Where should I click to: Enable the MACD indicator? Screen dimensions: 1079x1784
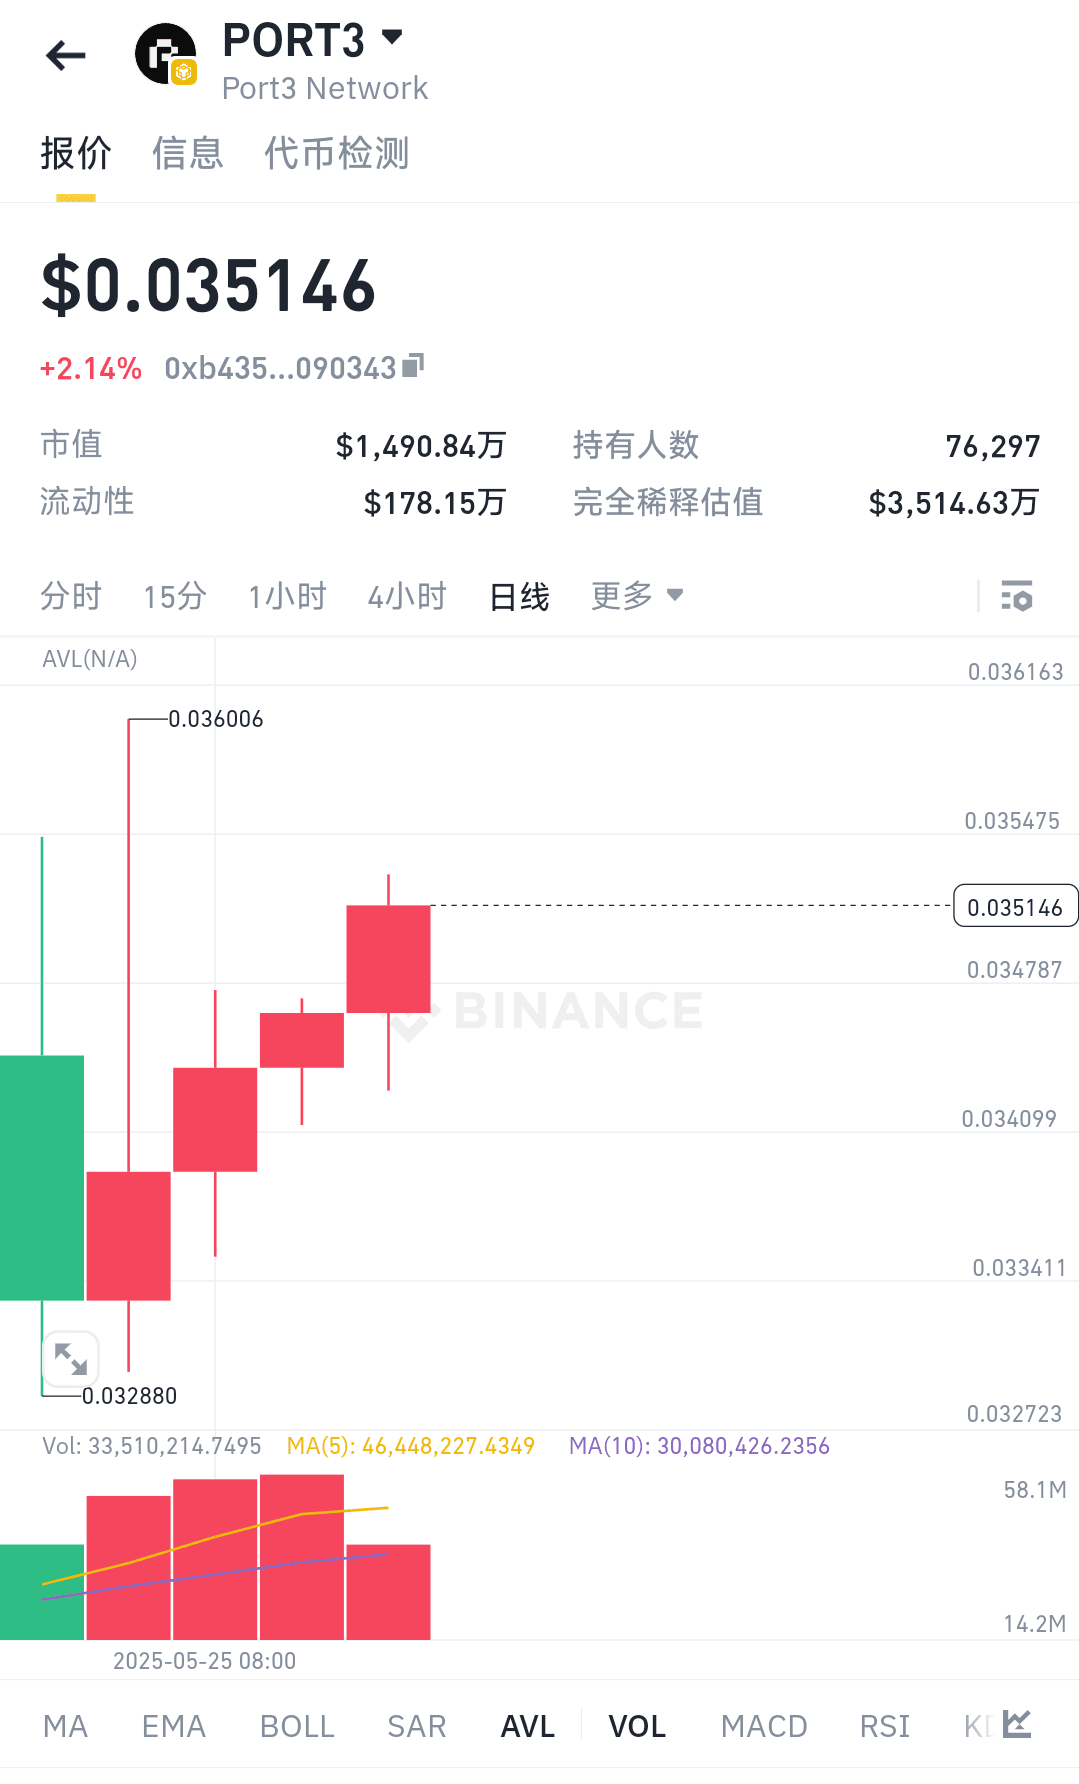pyautogui.click(x=764, y=1726)
